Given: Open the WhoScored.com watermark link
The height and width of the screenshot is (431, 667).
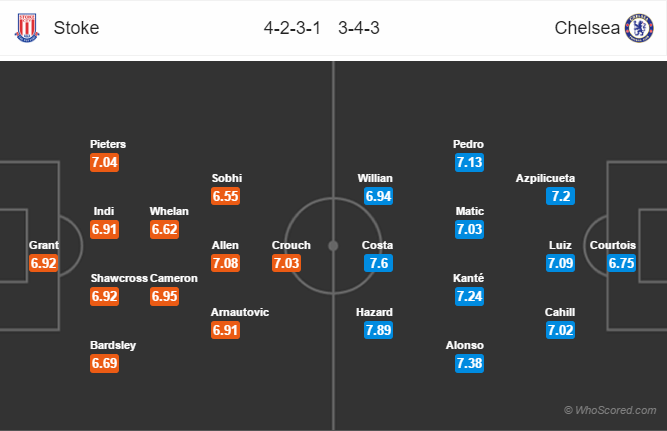Looking at the screenshot, I should [x=610, y=410].
